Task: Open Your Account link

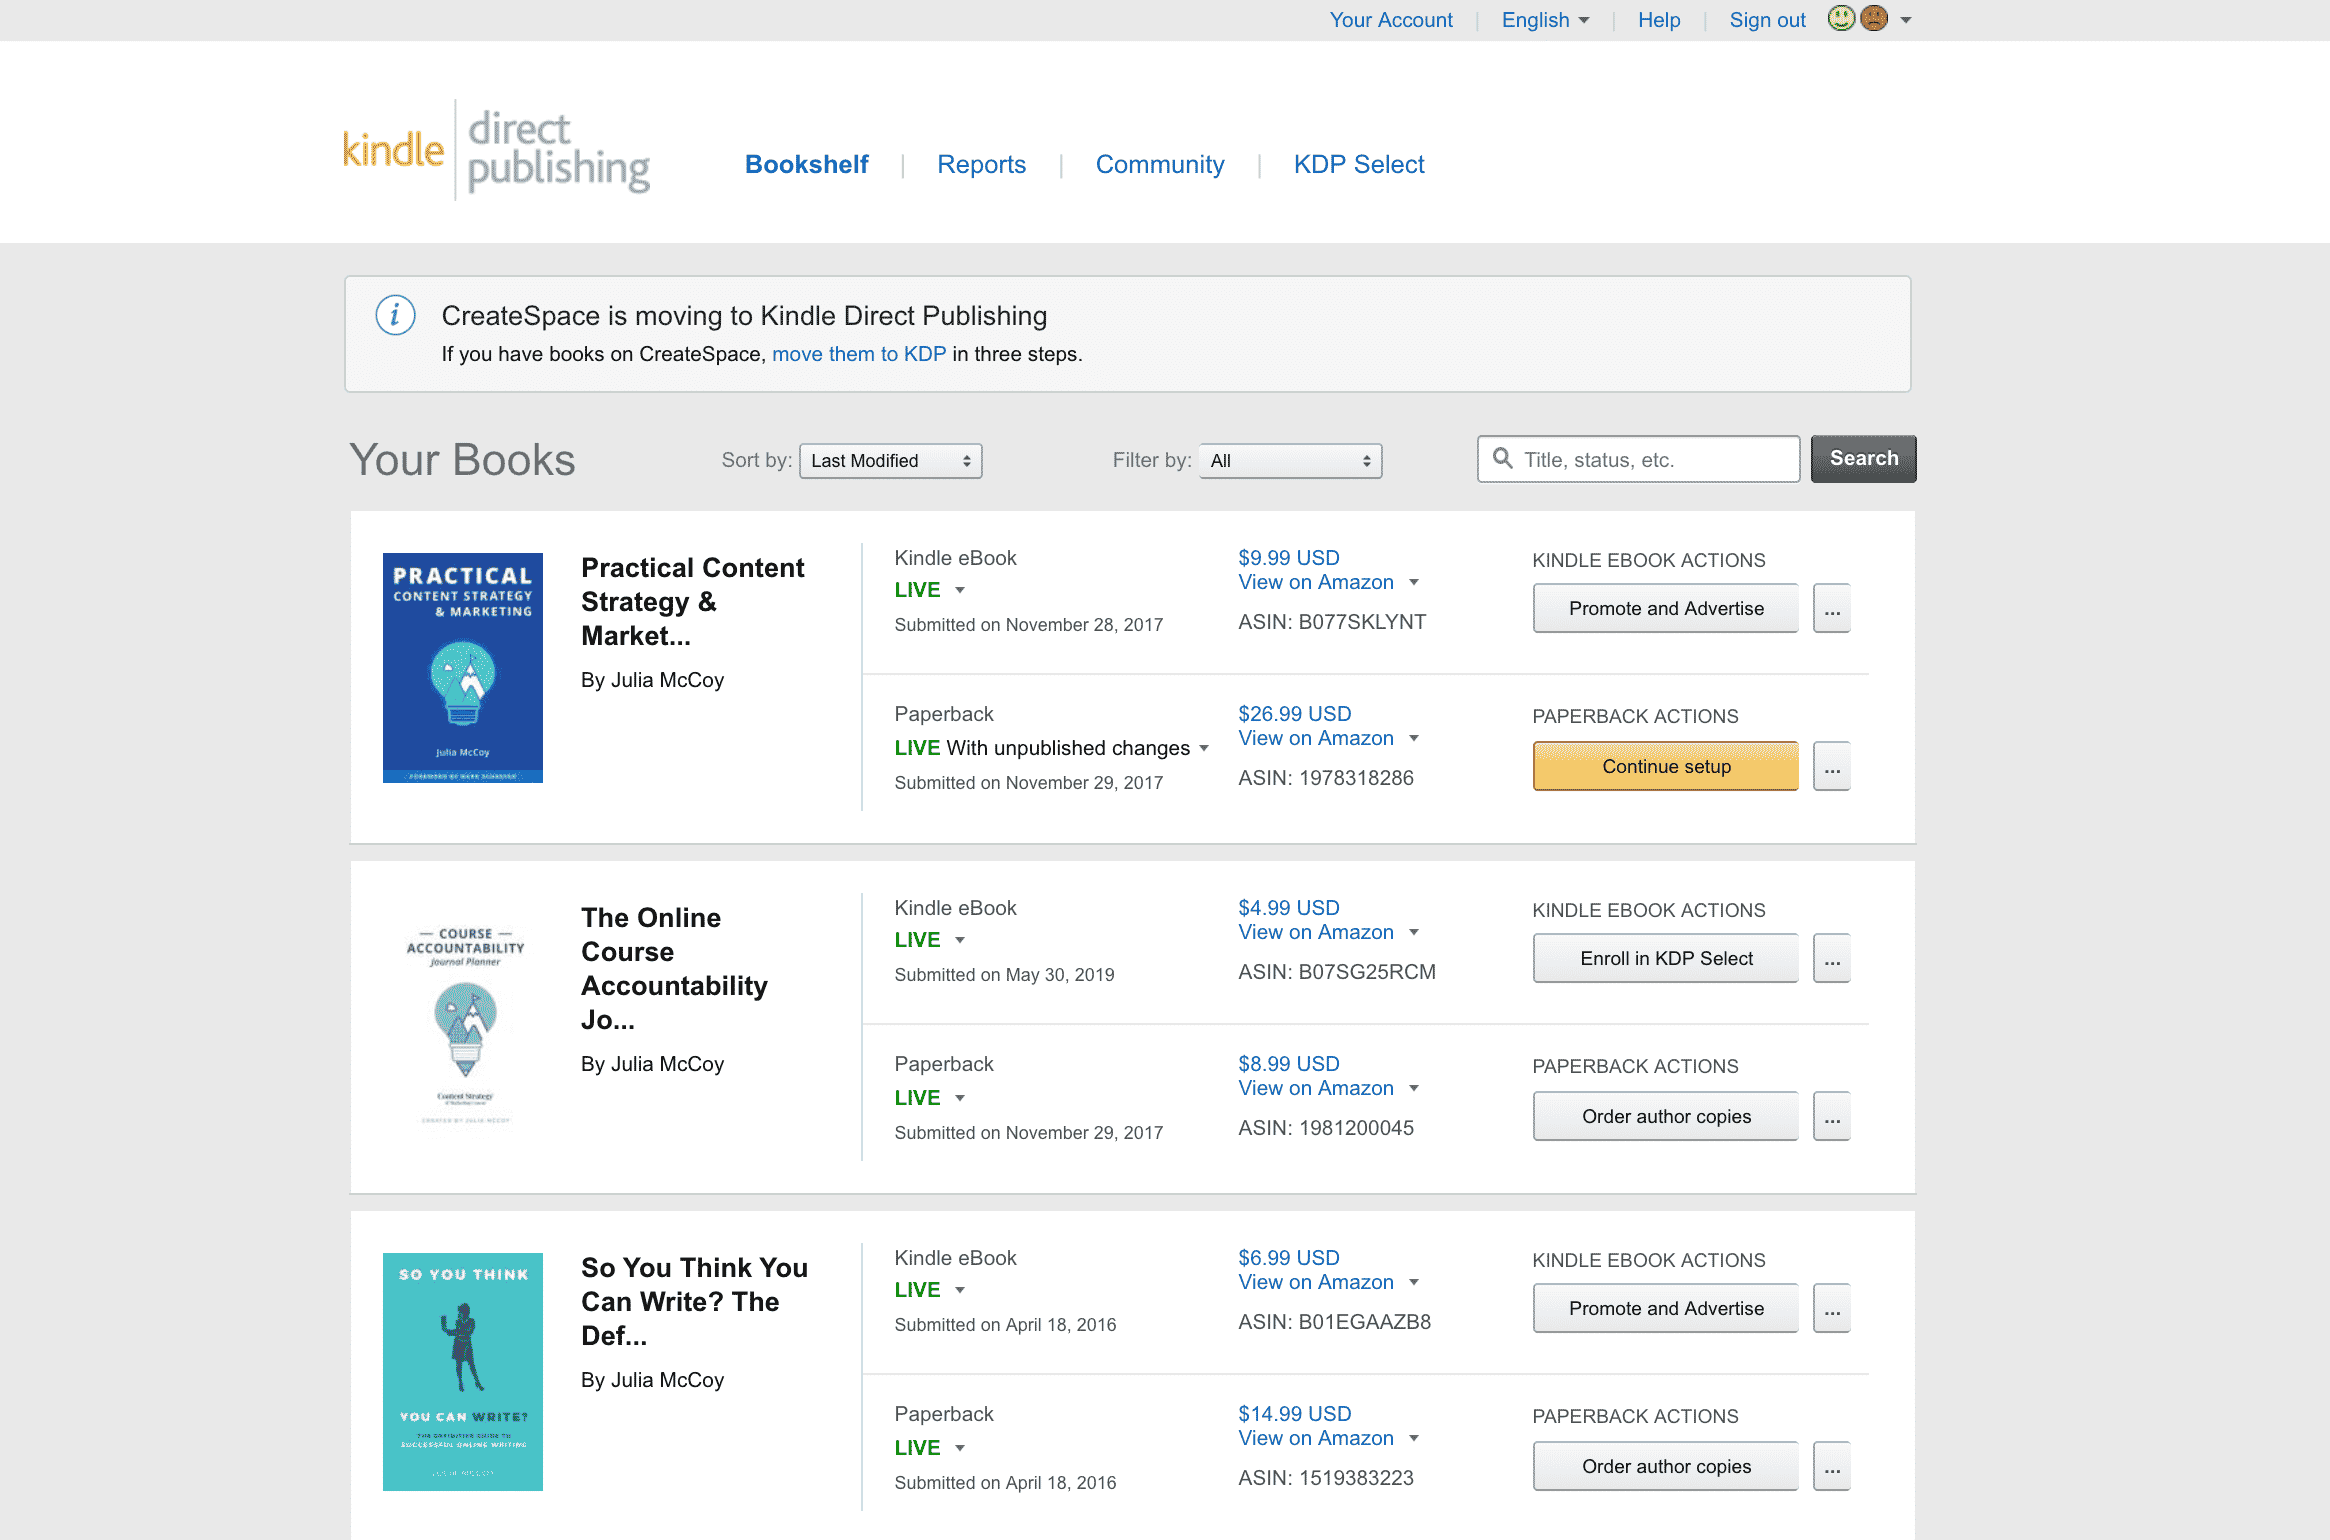Action: point(1391,20)
